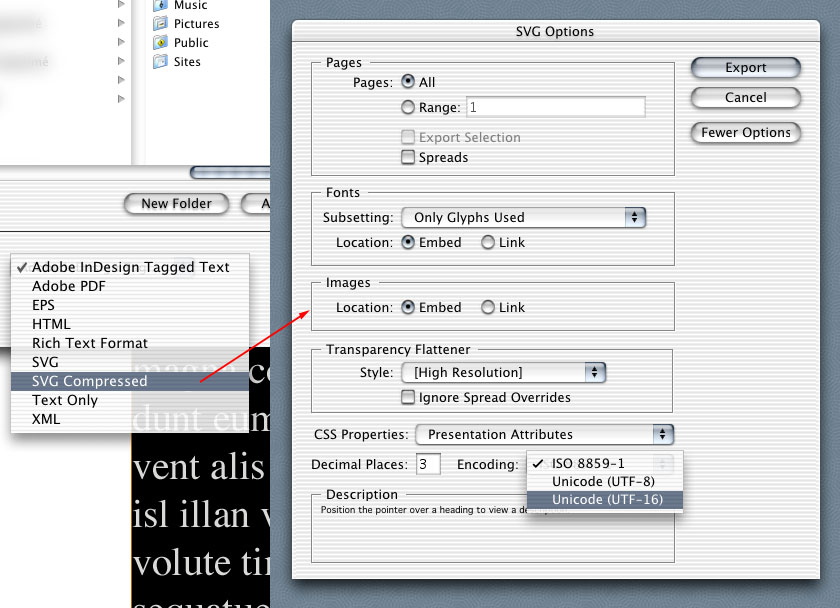Choose Embed for Fonts location
840x608 pixels.
[x=408, y=242]
